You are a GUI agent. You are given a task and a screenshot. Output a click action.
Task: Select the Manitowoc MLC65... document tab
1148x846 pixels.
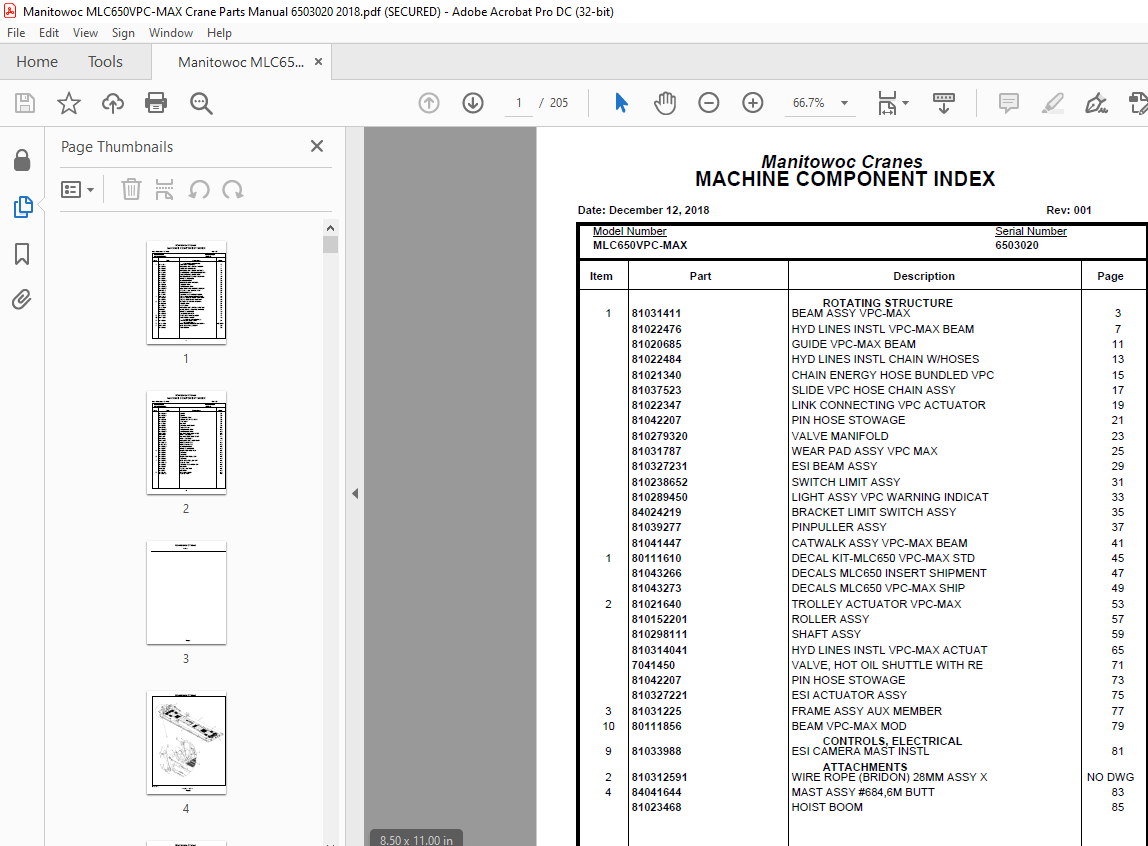241,62
